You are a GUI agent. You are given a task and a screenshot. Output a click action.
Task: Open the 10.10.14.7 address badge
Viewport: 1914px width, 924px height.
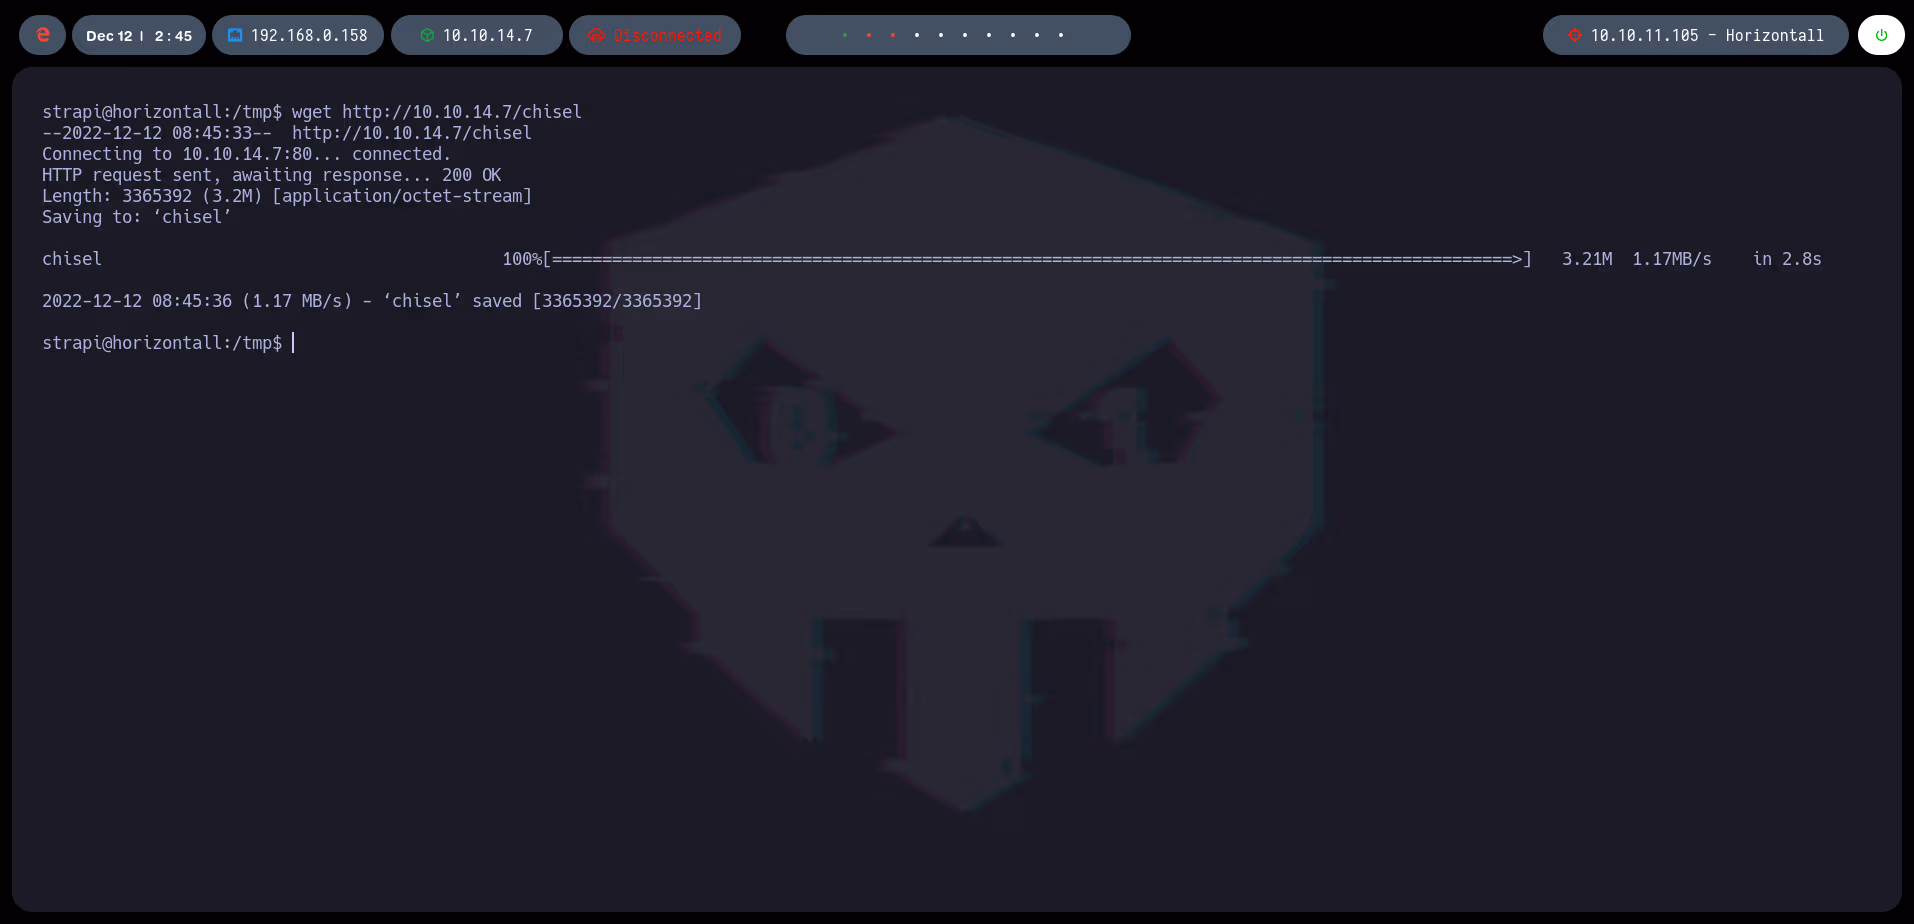tap(476, 35)
